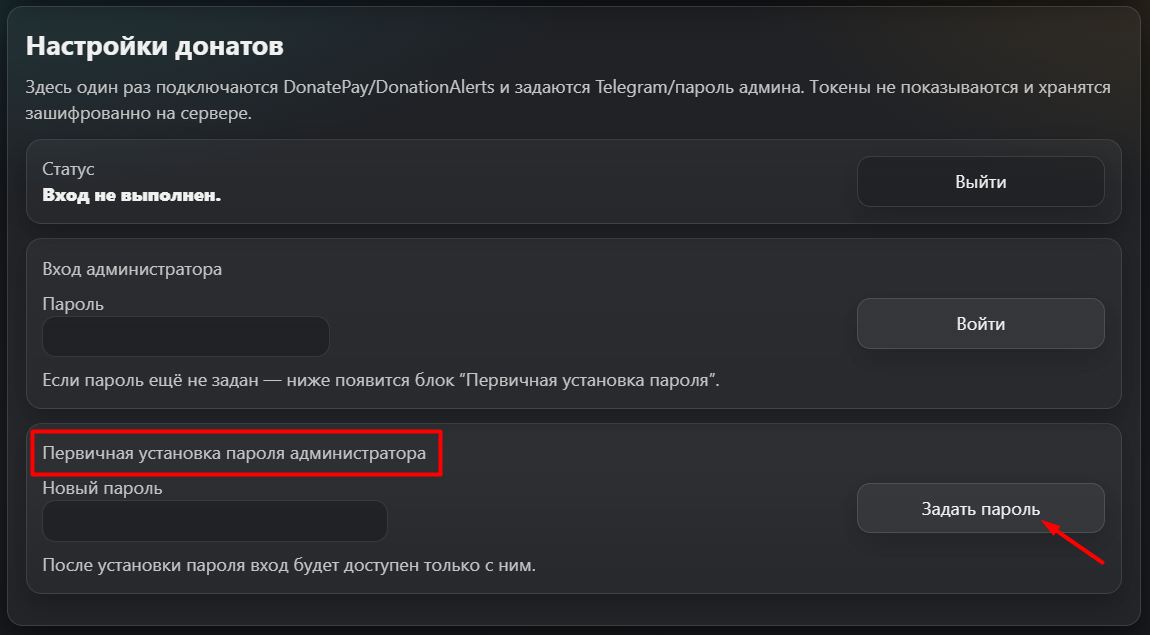Click the Вход не выполнен status text
Screen dimensions: 1150x635
pyautogui.click(x=131, y=195)
